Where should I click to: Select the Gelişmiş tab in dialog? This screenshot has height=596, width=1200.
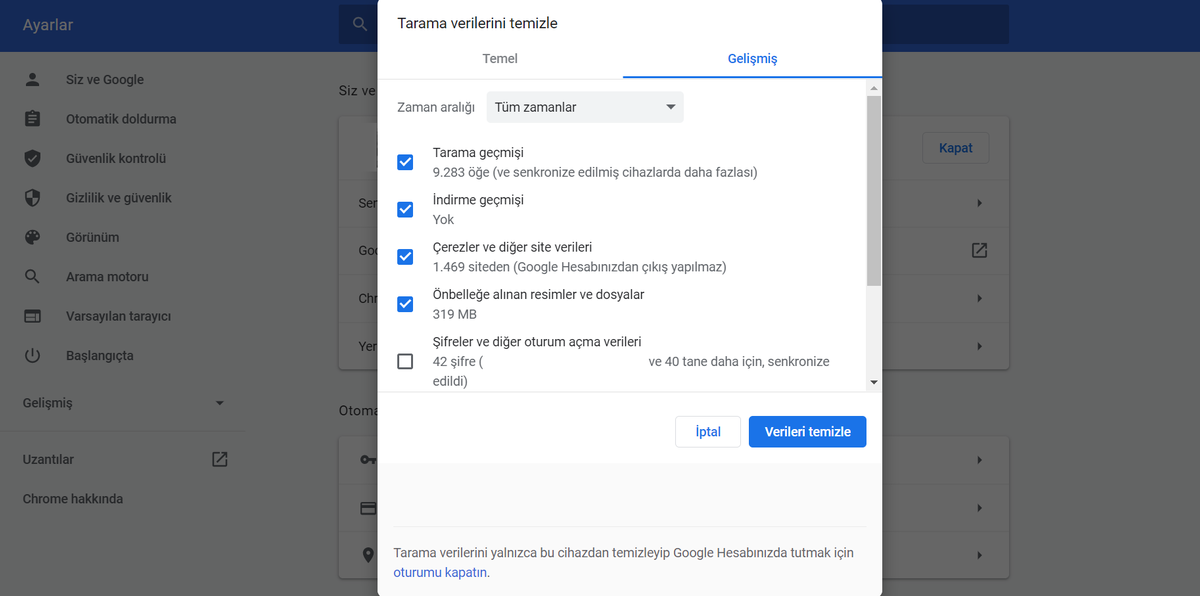752,58
